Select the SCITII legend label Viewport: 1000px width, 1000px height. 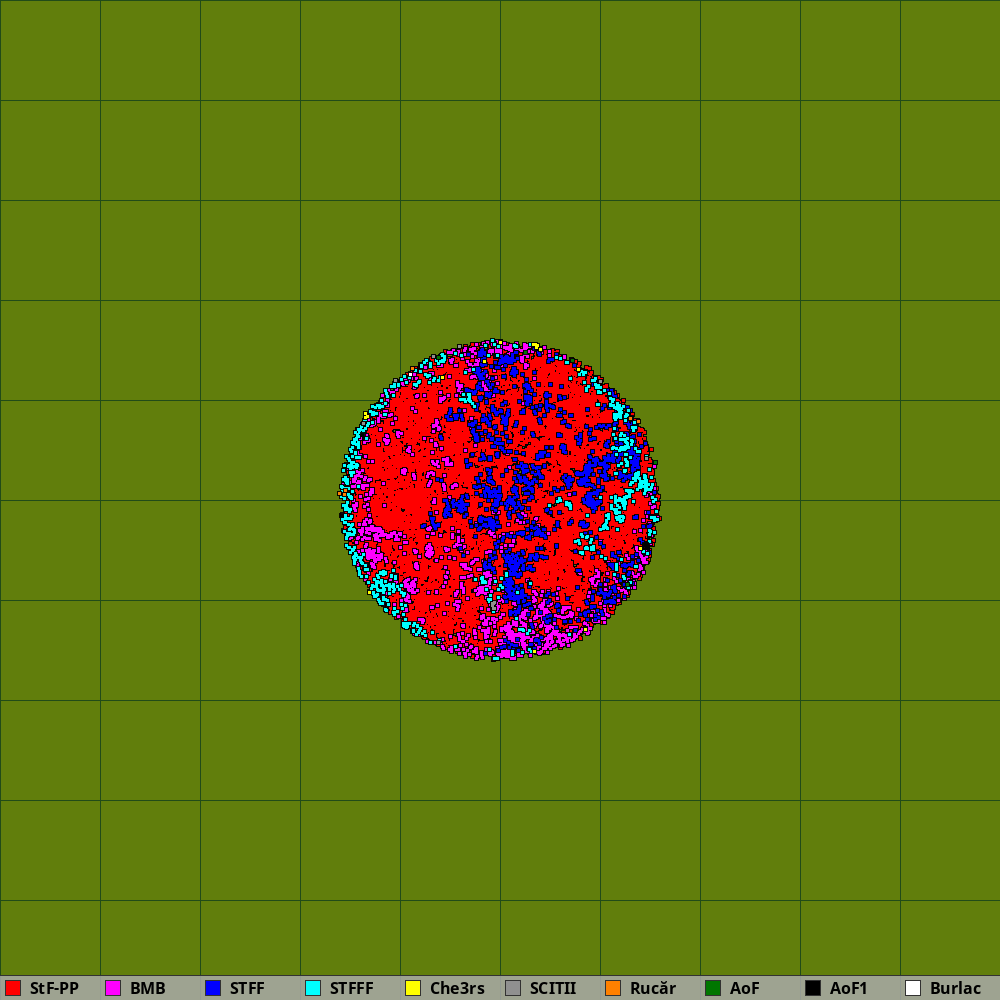pos(553,988)
